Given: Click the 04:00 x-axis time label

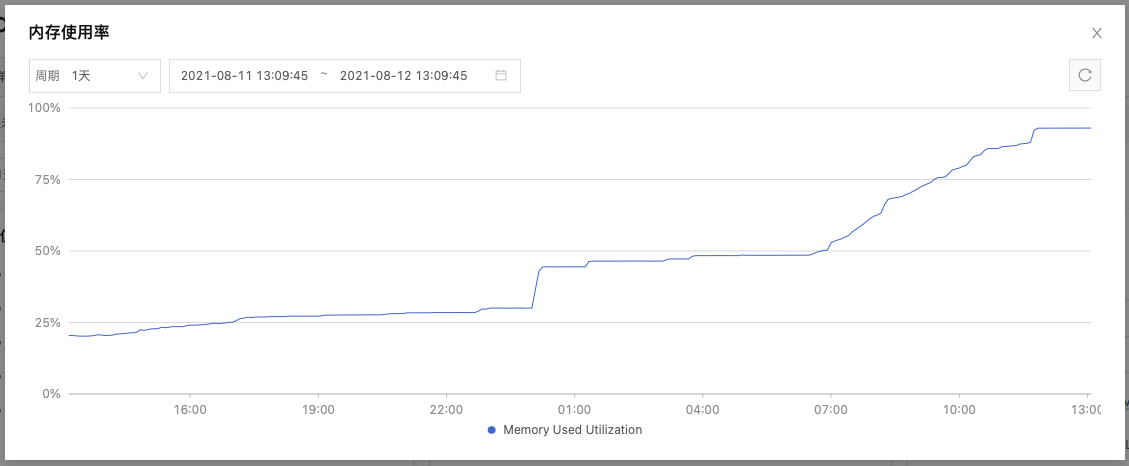Looking at the screenshot, I should (703, 410).
